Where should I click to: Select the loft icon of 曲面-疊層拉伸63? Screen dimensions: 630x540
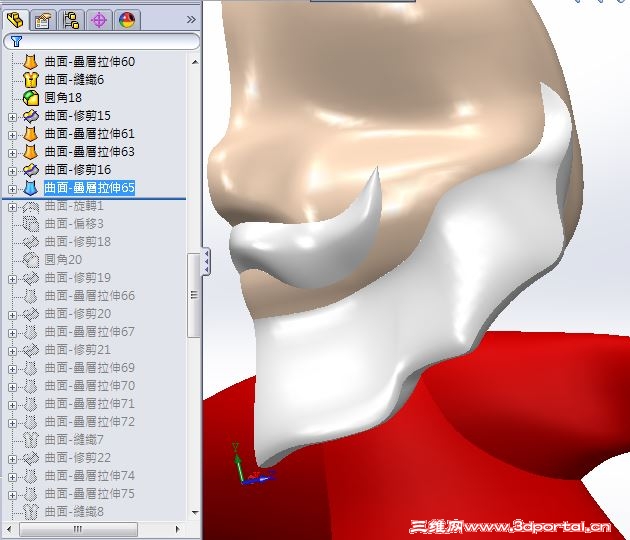point(31,152)
